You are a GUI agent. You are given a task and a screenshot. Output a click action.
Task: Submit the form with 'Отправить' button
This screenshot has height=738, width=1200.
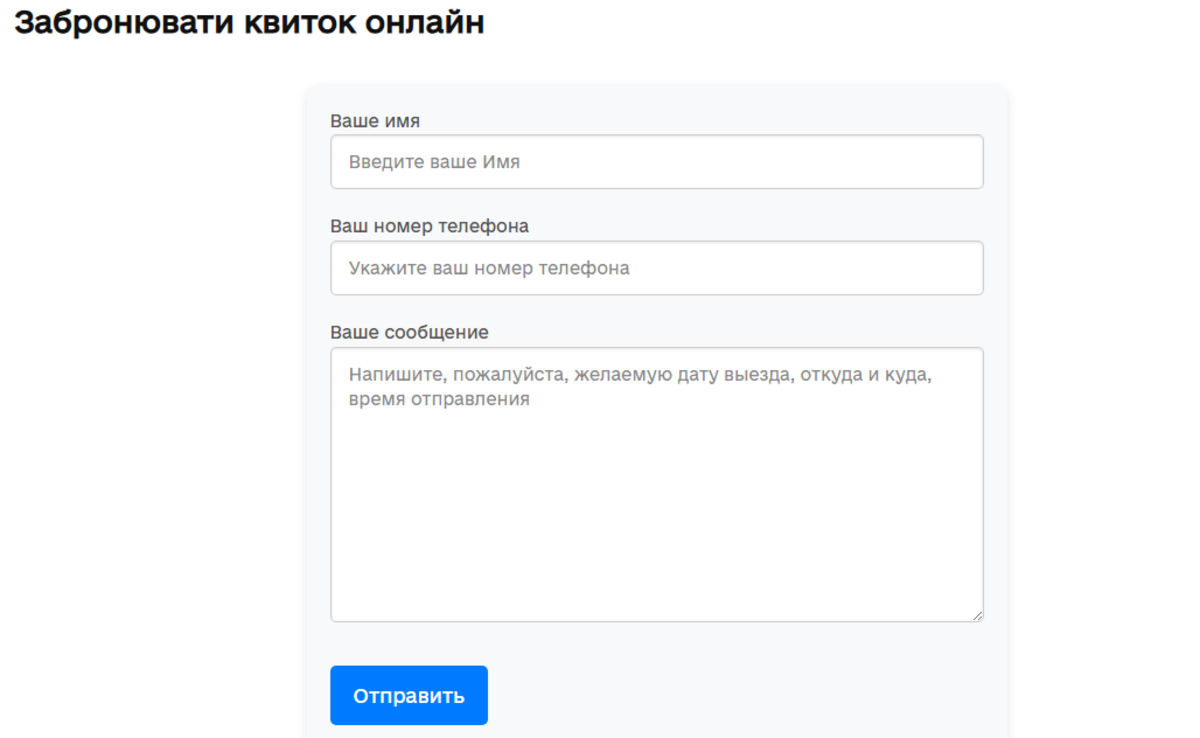pos(409,695)
